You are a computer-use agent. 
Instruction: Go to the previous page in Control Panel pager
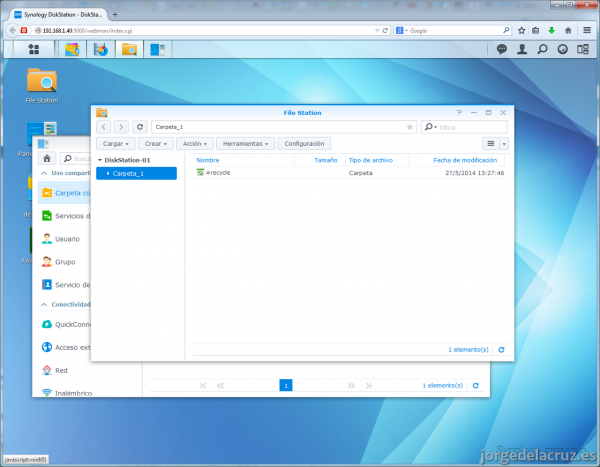point(221,385)
